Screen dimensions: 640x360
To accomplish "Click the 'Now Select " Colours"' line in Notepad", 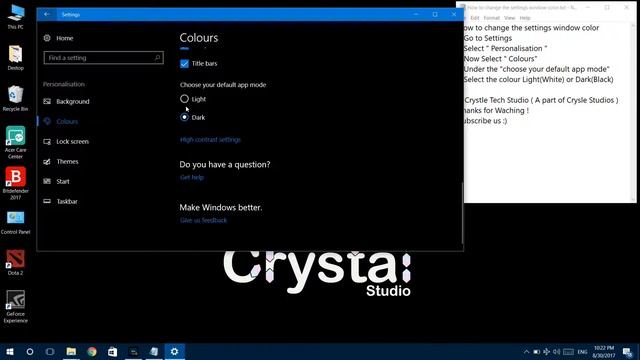I will pos(500,59).
